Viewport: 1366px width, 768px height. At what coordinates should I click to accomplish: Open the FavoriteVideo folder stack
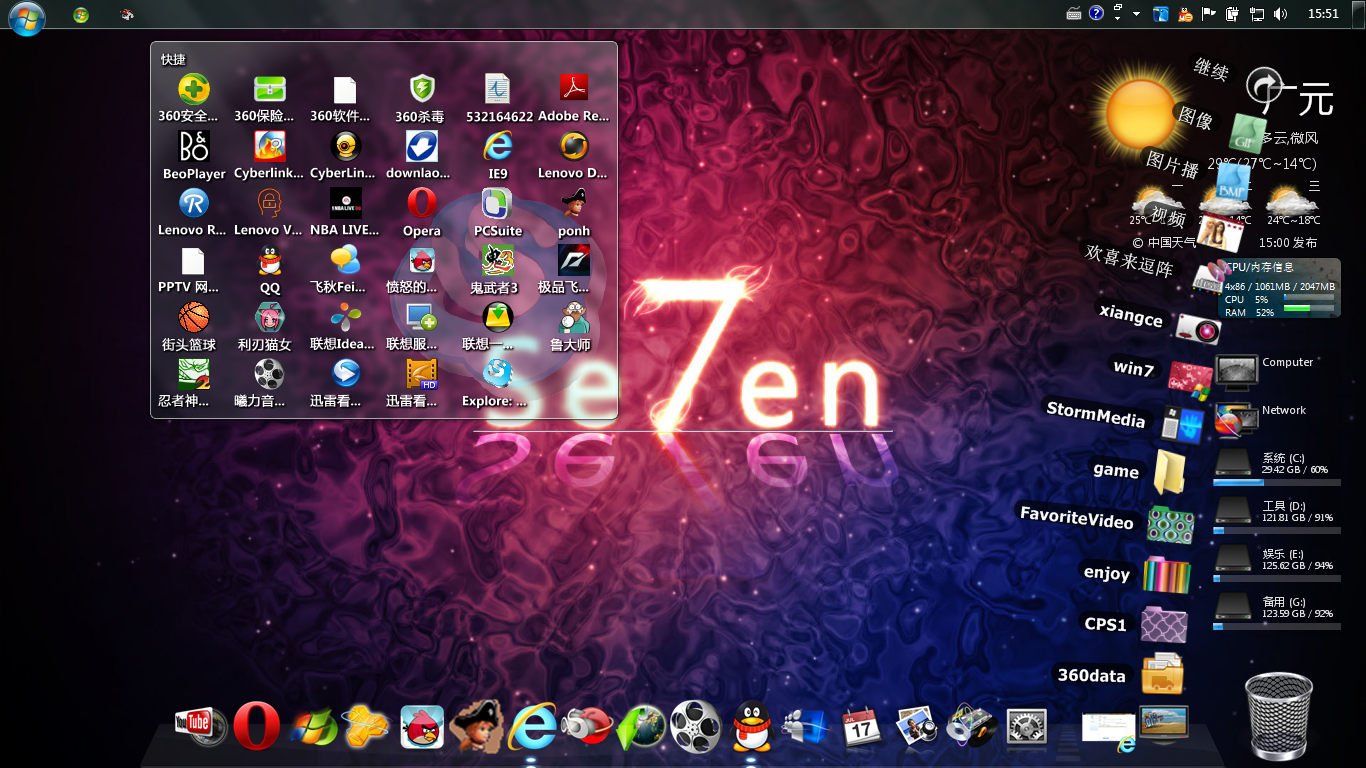click(1171, 525)
